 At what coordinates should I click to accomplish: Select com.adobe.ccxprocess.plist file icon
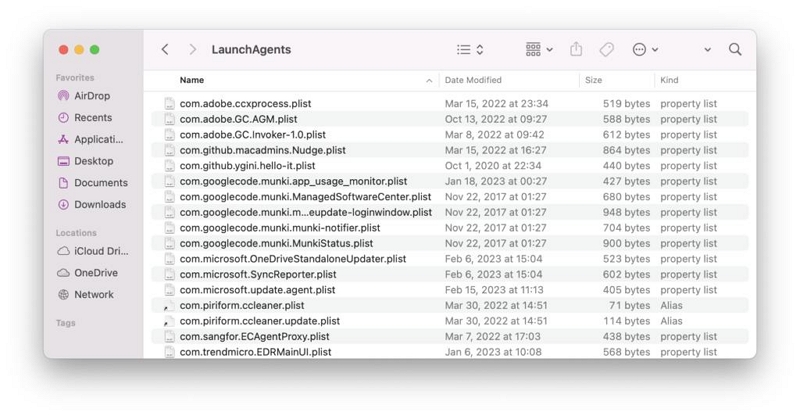coord(169,104)
